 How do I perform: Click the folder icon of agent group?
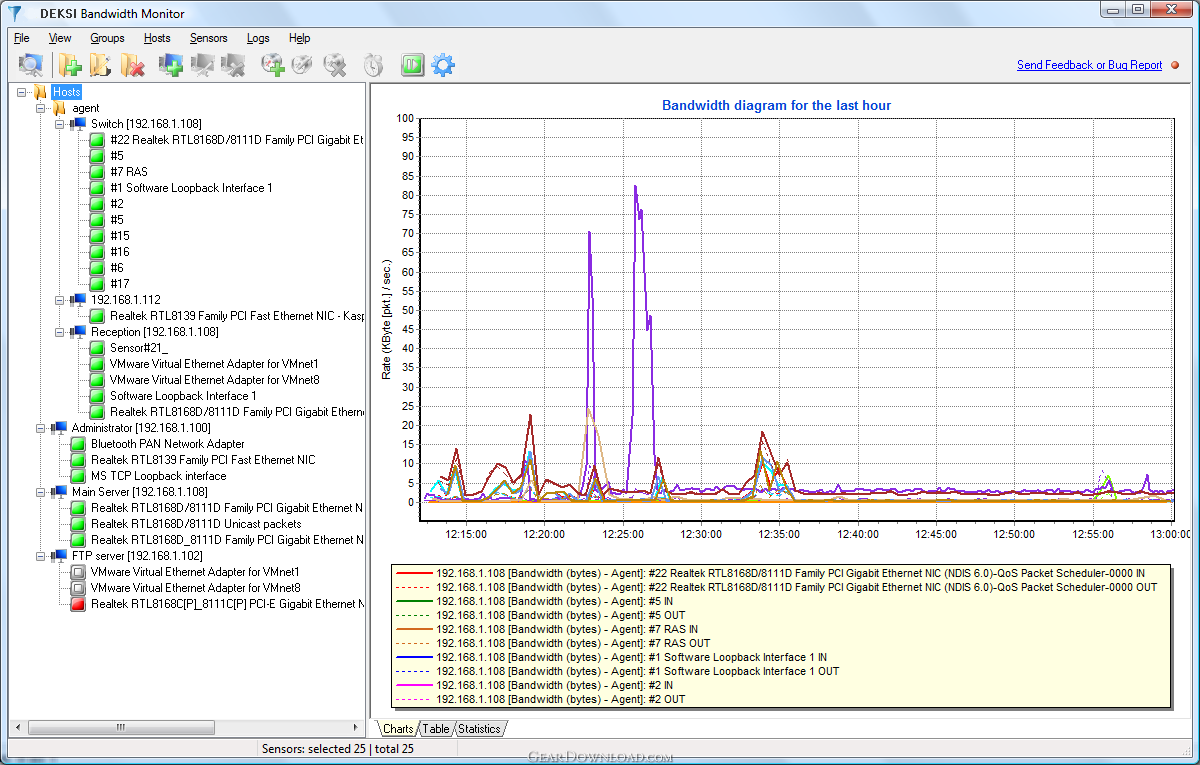click(59, 108)
